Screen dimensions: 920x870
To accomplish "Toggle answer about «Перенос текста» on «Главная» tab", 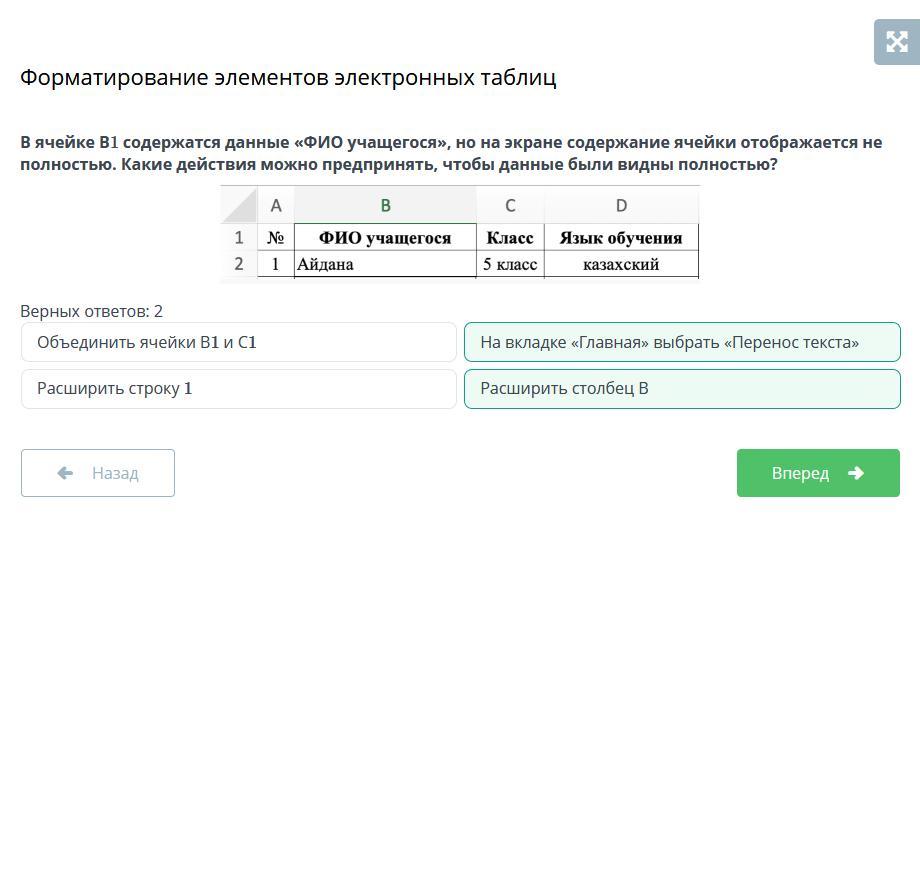I will click(681, 342).
